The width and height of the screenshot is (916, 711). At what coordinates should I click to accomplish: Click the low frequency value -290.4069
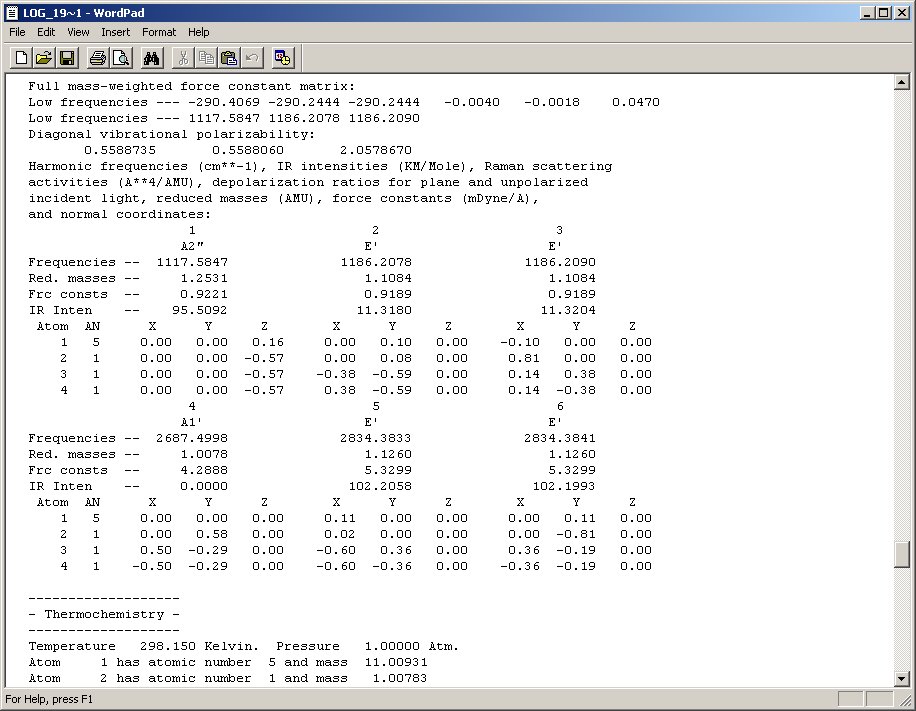(x=224, y=102)
